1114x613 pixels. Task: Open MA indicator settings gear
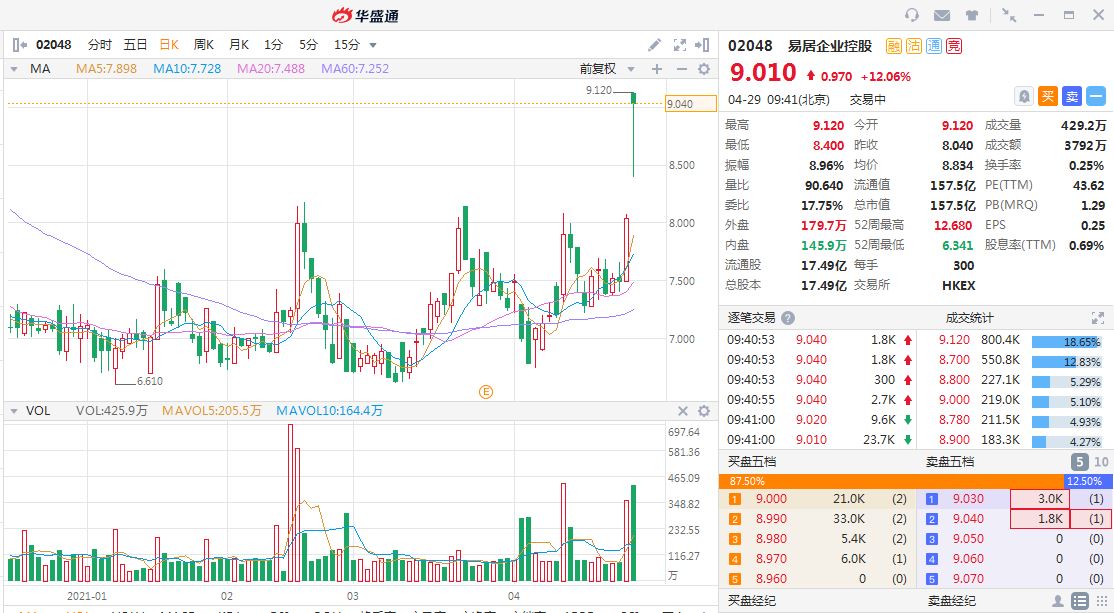coord(704,69)
